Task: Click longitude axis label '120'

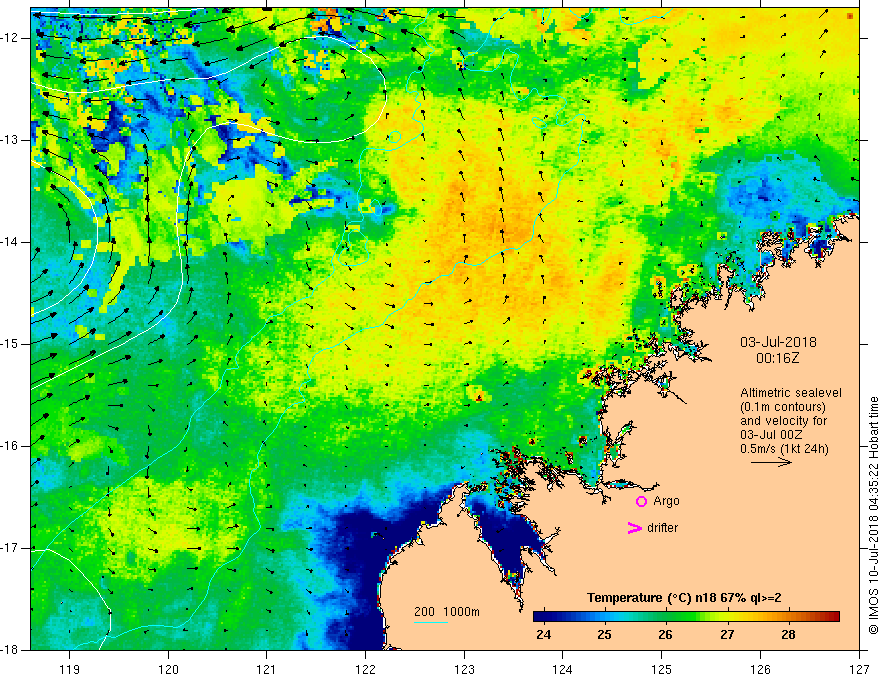Action: (x=168, y=669)
